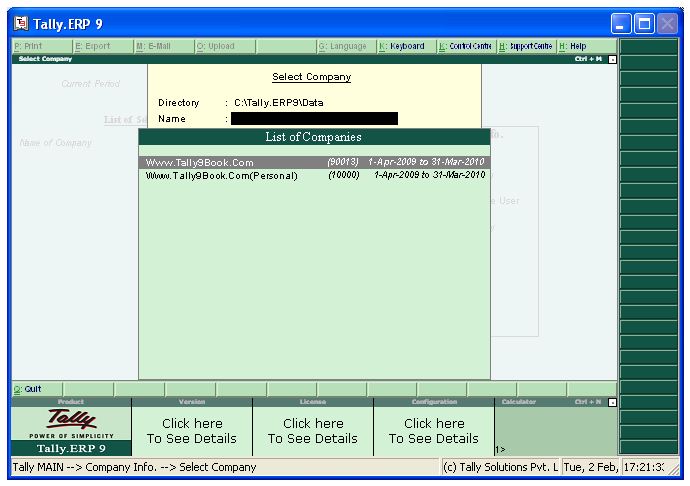The width and height of the screenshot is (690, 486).
Task: Select company Www.Tally9Book.Com (90013)
Action: pyautogui.click(x=314, y=162)
